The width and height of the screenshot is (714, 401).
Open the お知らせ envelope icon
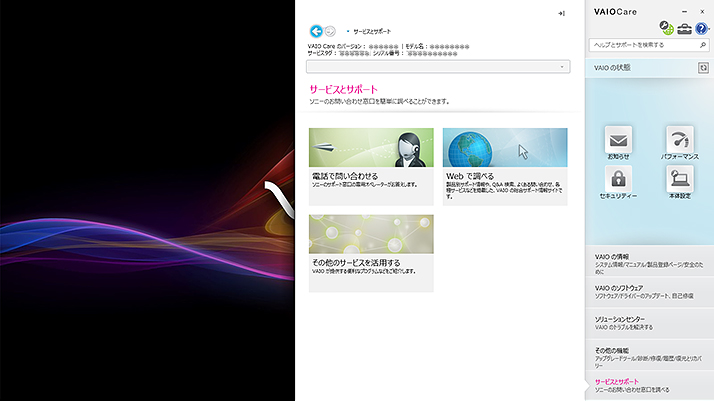[618, 141]
